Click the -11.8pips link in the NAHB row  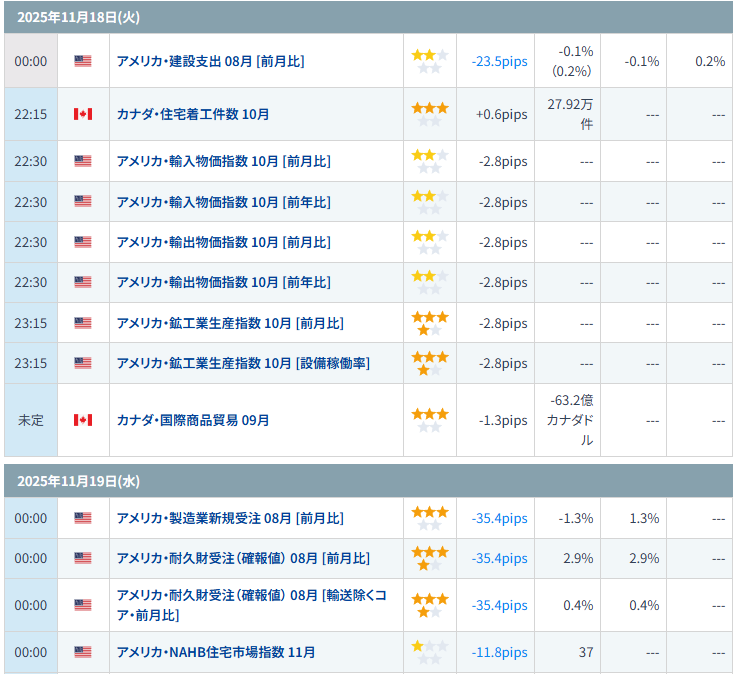click(499, 652)
